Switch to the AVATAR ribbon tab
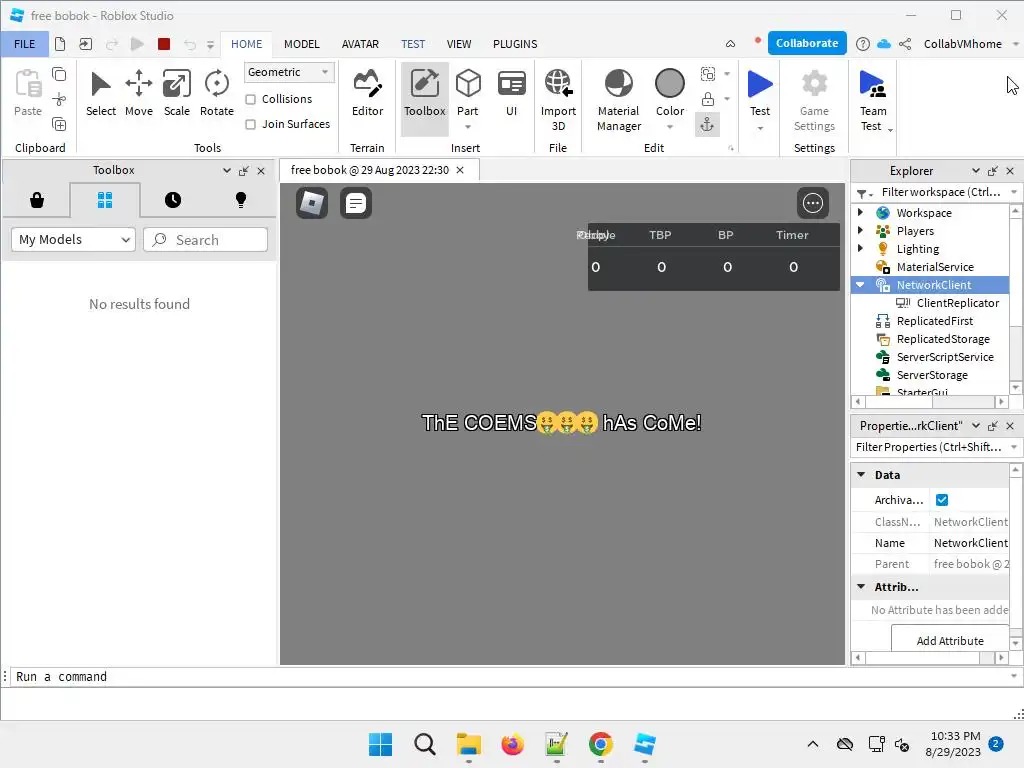This screenshot has height=768, width=1024. (360, 44)
